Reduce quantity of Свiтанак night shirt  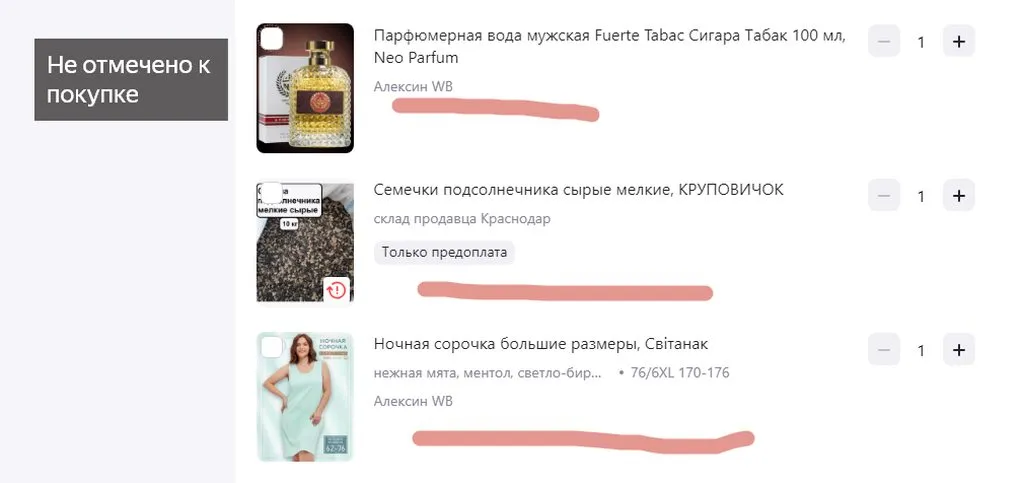(884, 350)
